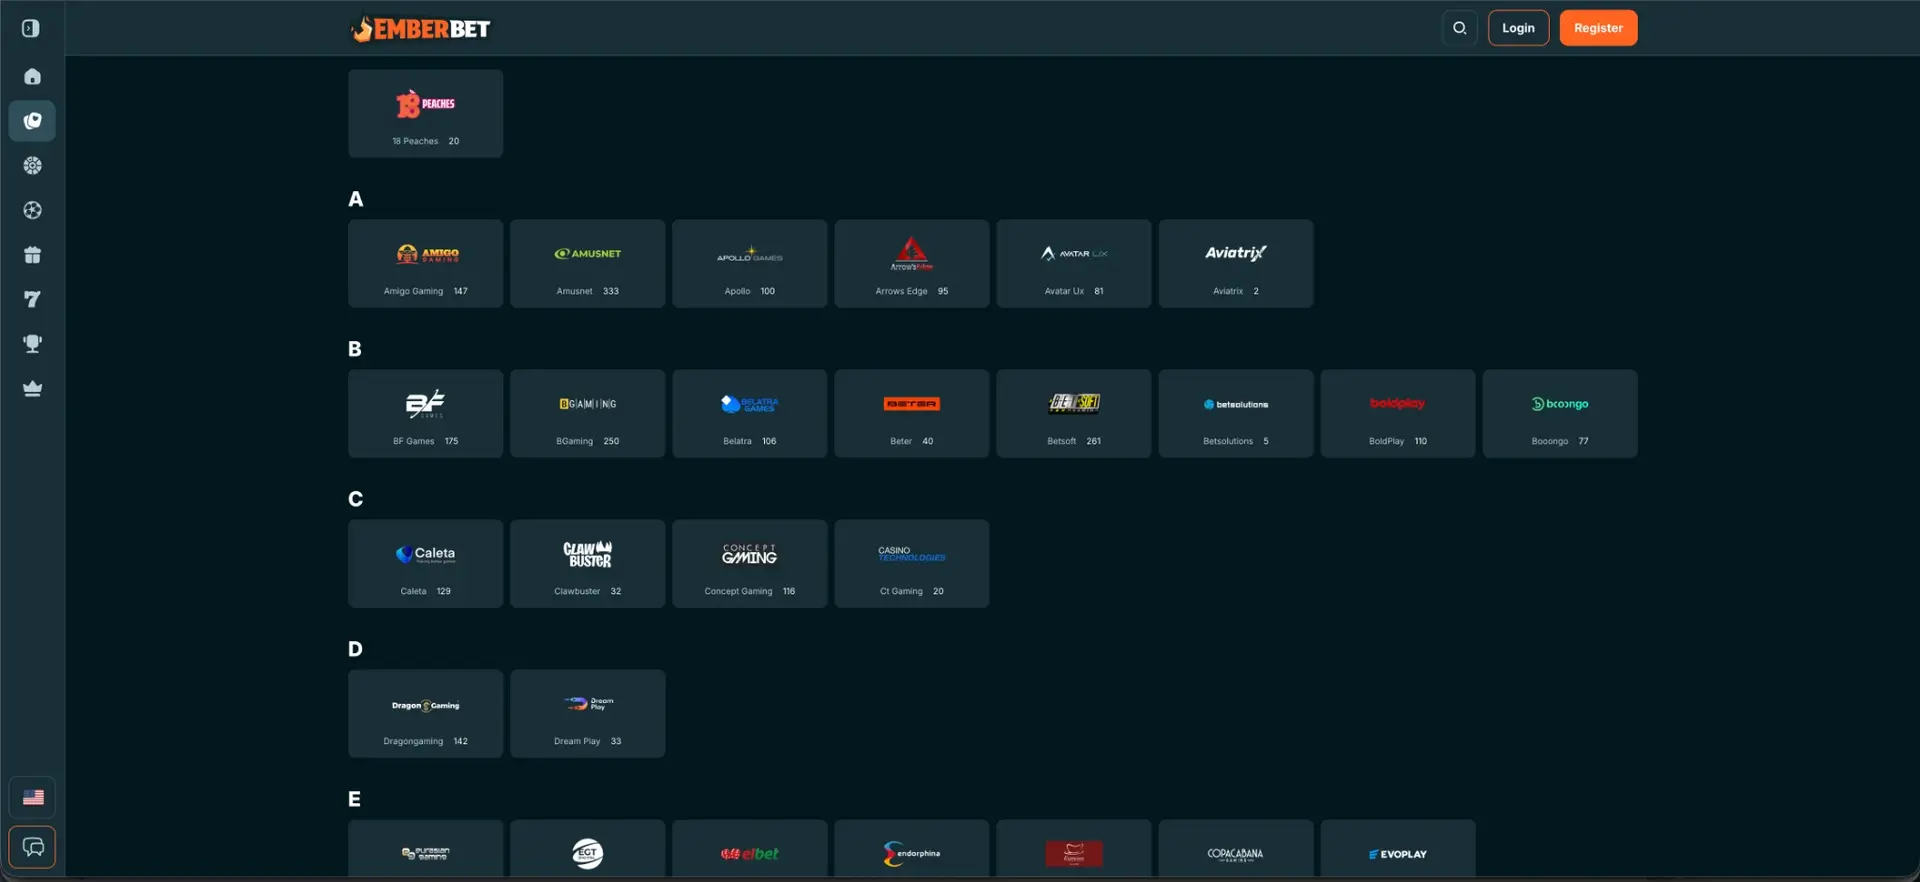Open the Endorphina provider card
The image size is (1920, 882).
911,849
